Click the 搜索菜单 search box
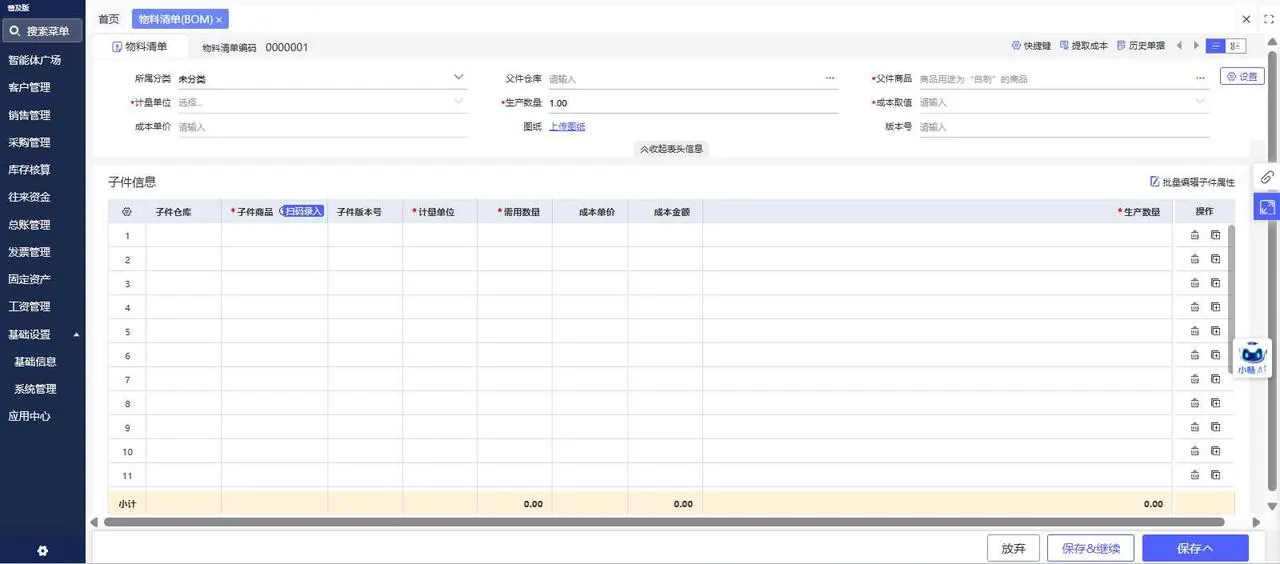1280x564 pixels. [x=42, y=31]
